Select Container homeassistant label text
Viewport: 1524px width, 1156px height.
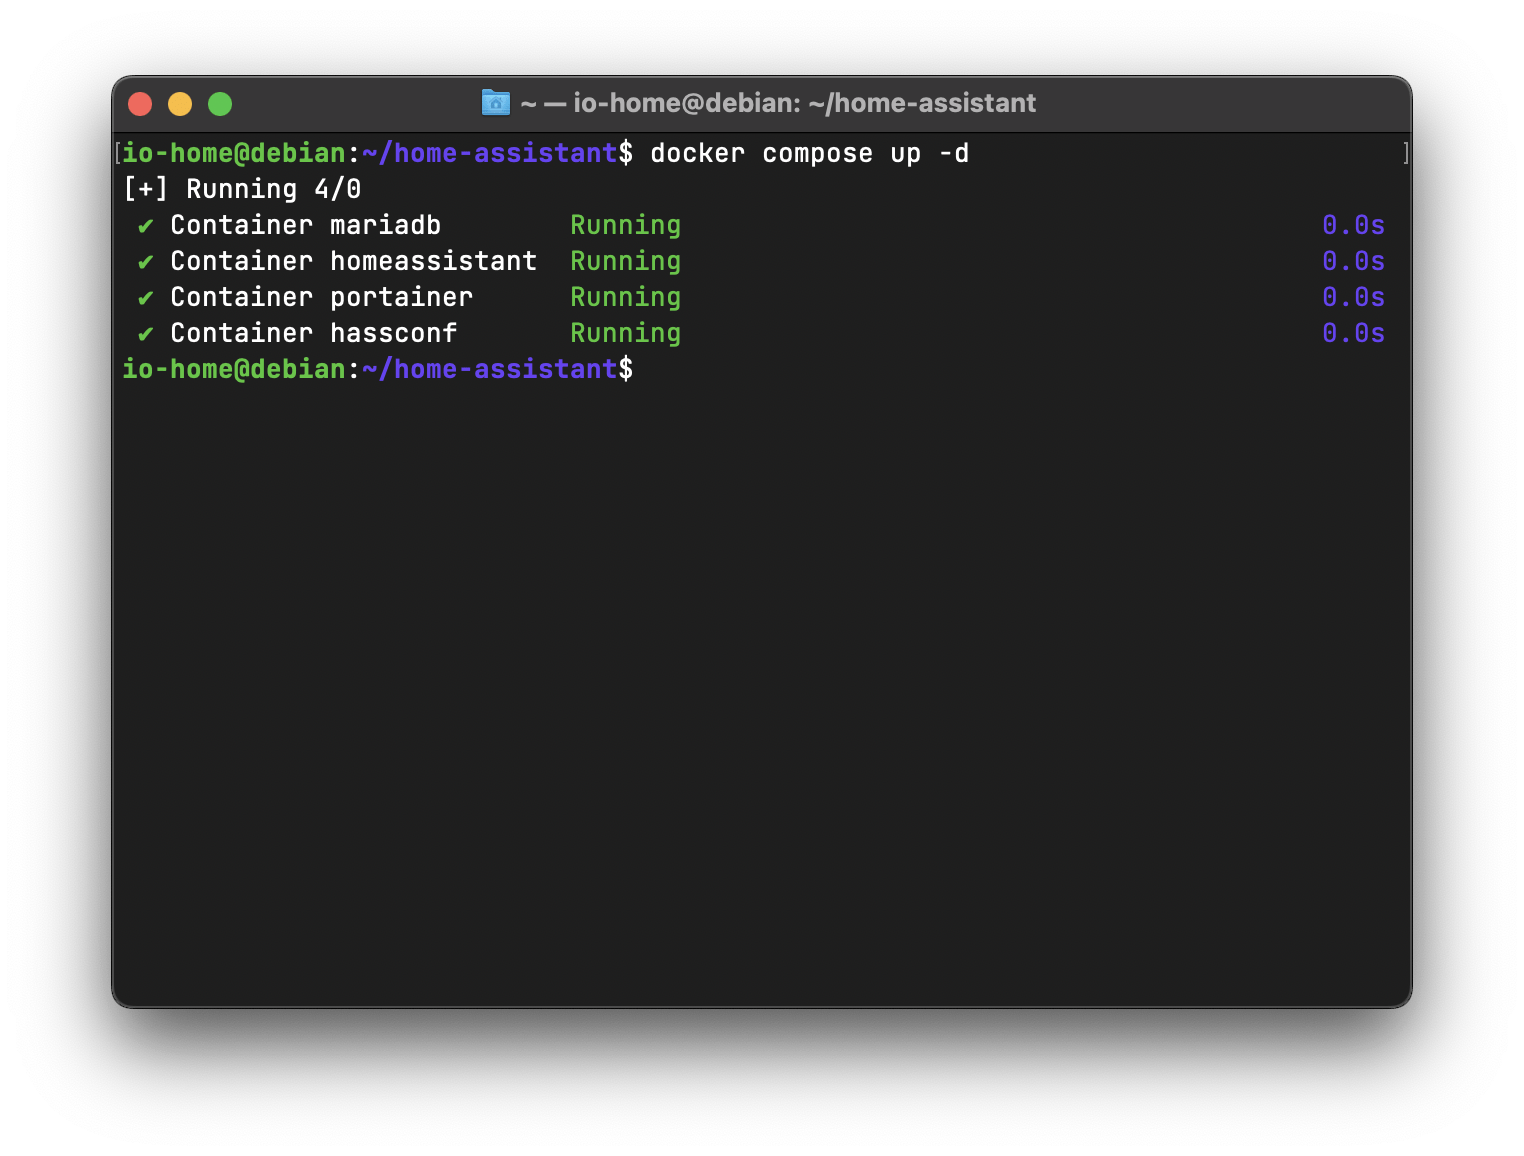tap(353, 261)
